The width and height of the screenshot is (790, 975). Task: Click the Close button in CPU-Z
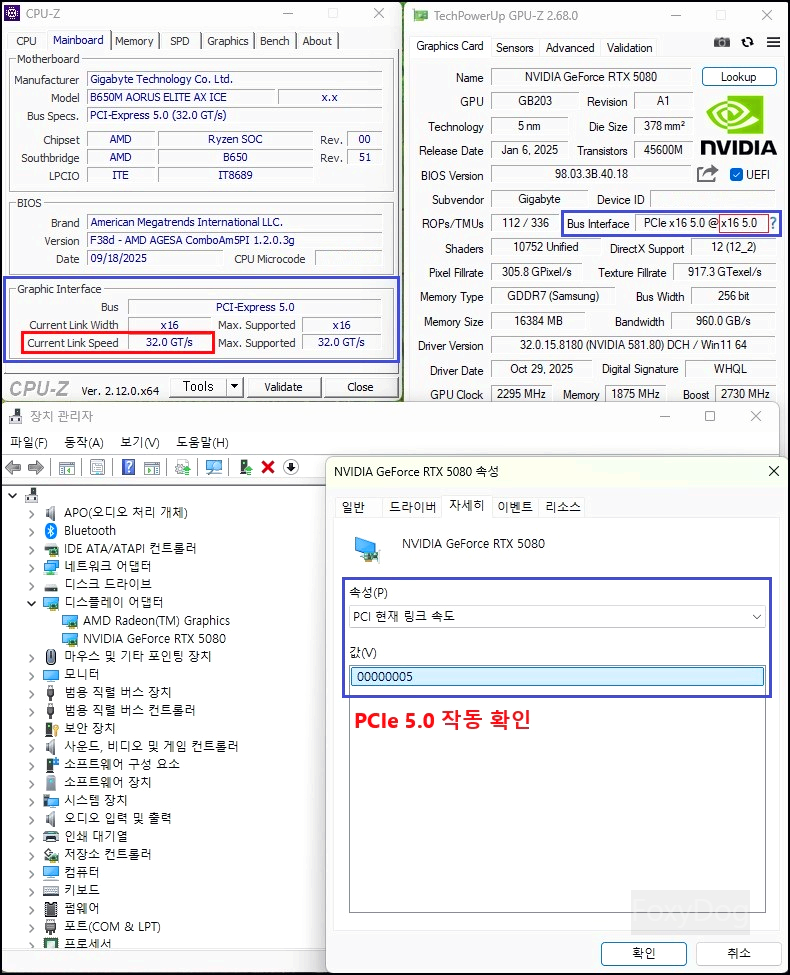click(x=360, y=387)
